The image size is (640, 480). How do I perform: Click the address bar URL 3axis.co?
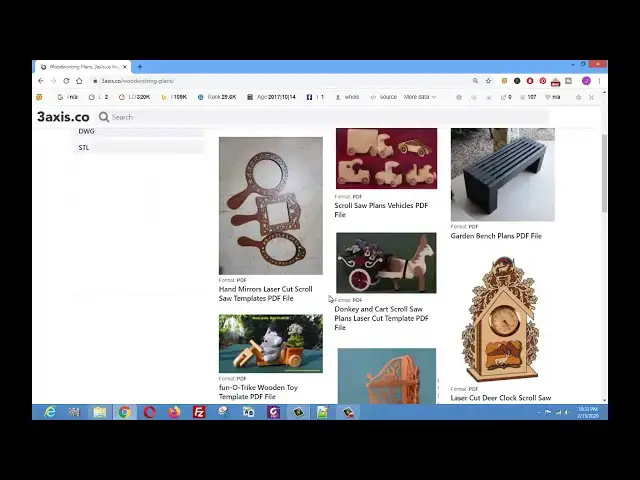point(138,81)
